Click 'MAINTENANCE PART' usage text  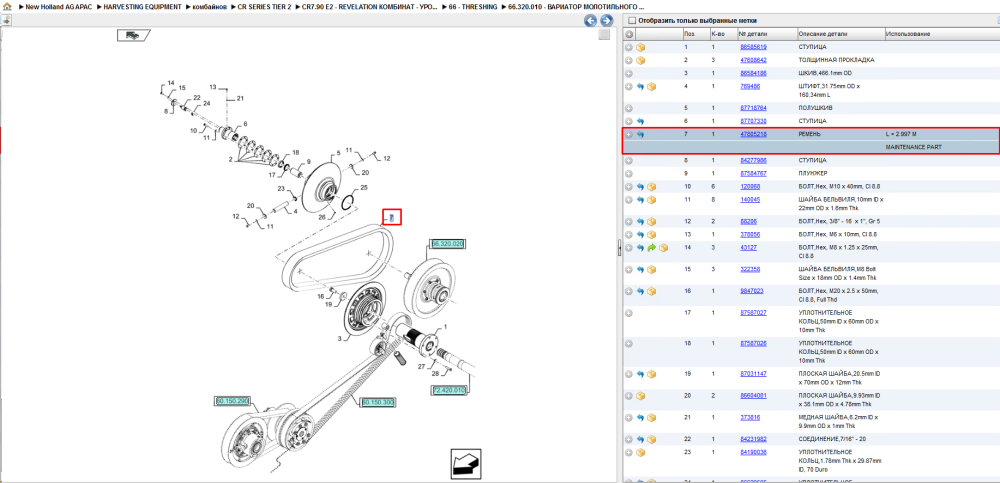click(913, 147)
